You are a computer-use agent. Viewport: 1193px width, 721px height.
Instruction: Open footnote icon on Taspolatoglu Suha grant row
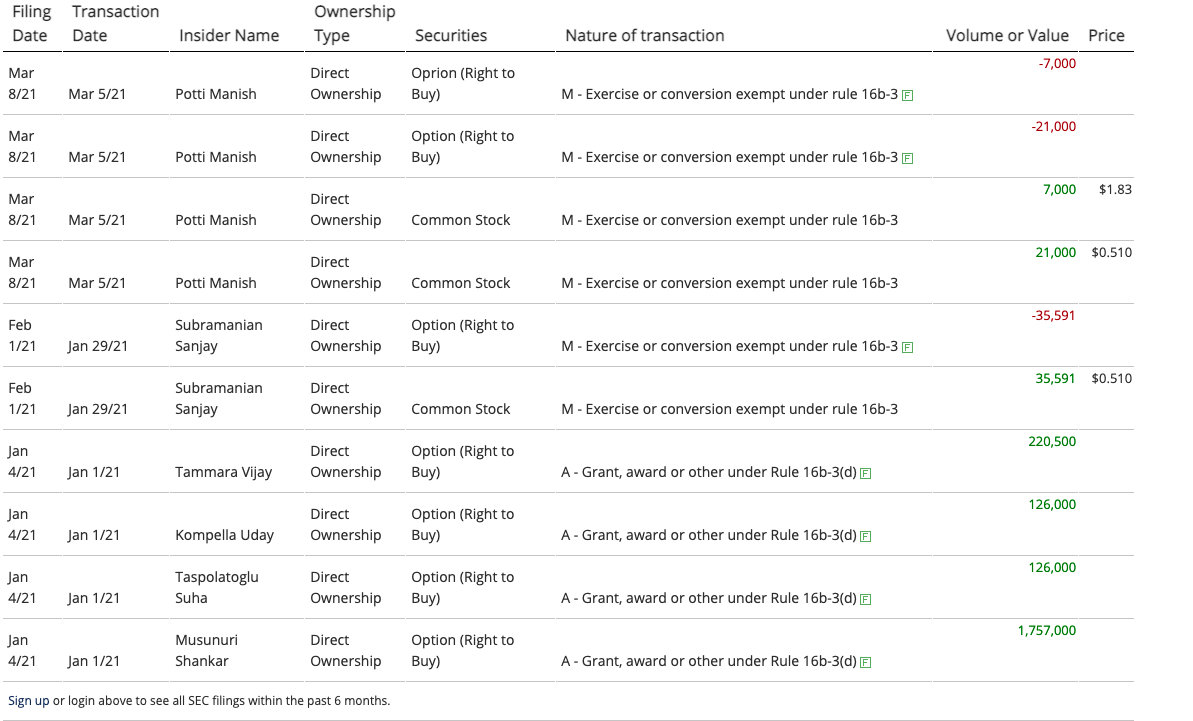tap(865, 599)
